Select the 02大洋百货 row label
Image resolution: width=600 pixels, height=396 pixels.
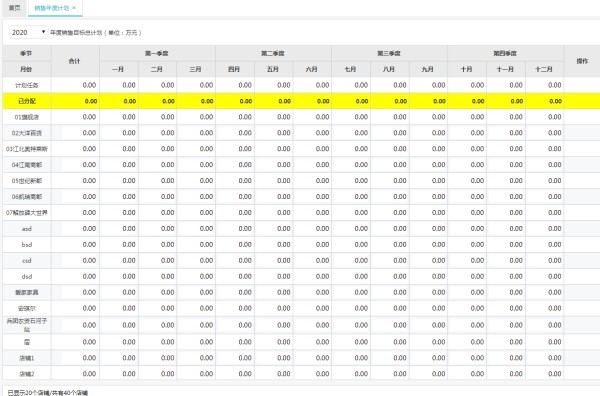(27, 133)
